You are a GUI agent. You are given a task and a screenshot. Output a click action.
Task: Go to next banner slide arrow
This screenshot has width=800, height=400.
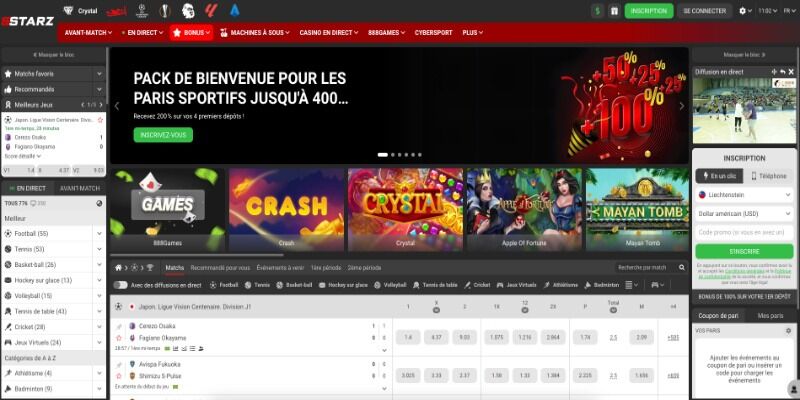[682, 106]
